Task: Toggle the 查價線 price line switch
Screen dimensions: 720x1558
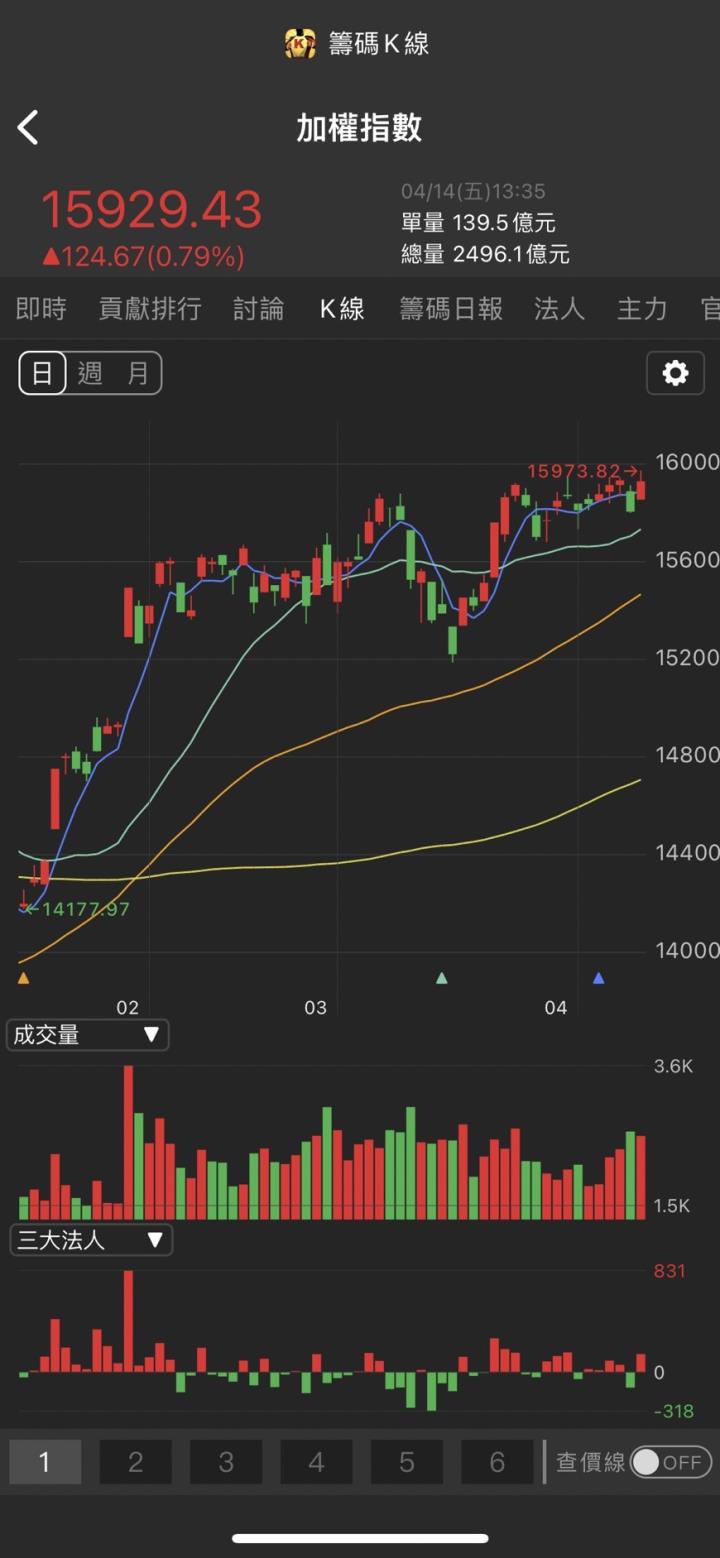Action: [671, 1462]
